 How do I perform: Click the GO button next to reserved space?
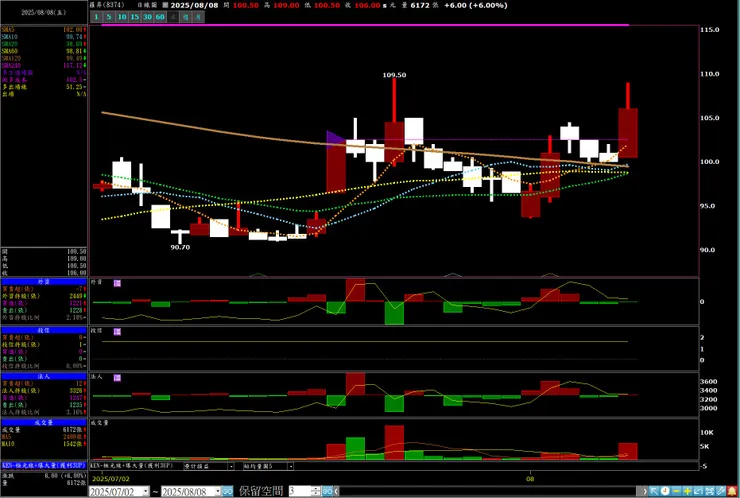coord(327,491)
